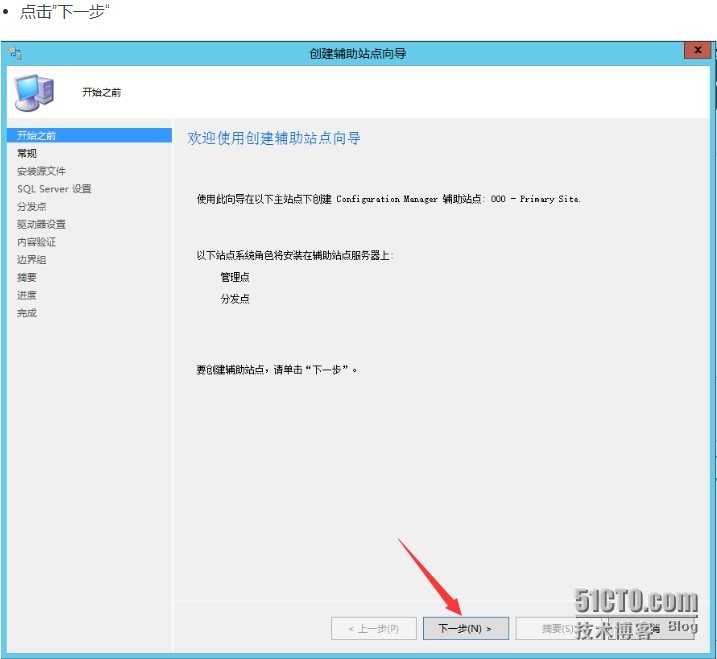The height and width of the screenshot is (659, 717).
Task: Click the wizard title bar icon
Action: [x=16, y=54]
